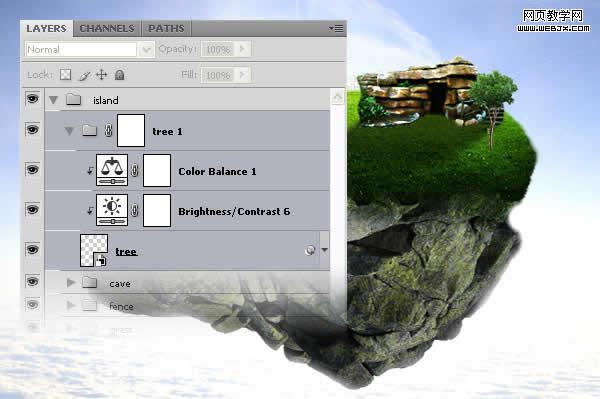Viewport: 600px width, 399px height.
Task: Open the Opacity slider arrow
Action: (242, 49)
